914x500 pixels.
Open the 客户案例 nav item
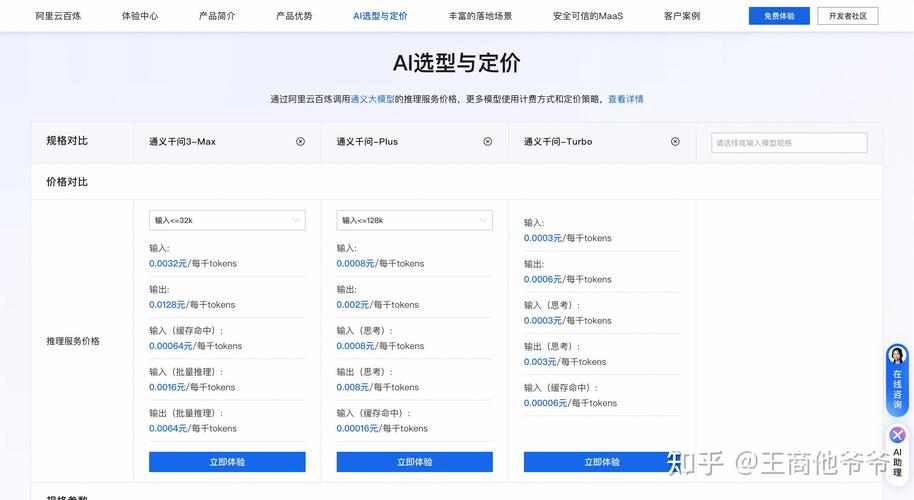pyautogui.click(x=682, y=16)
